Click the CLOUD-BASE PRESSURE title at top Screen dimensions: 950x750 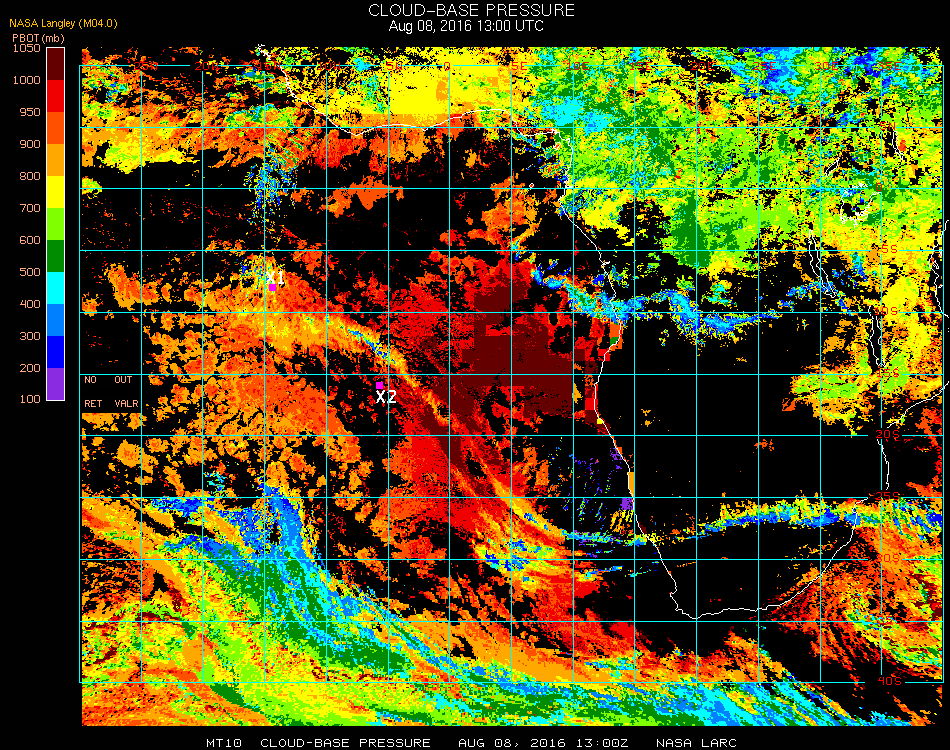click(x=471, y=10)
